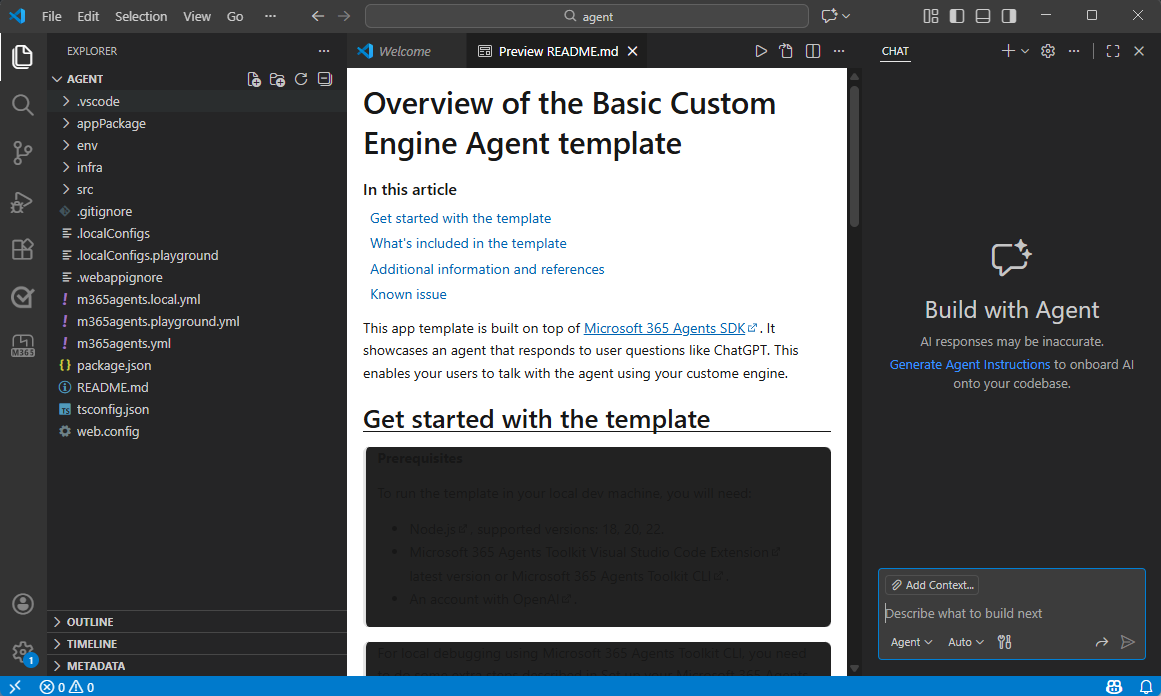This screenshot has height=696, width=1161.
Task: Open the Edit menu
Action: tap(88, 16)
